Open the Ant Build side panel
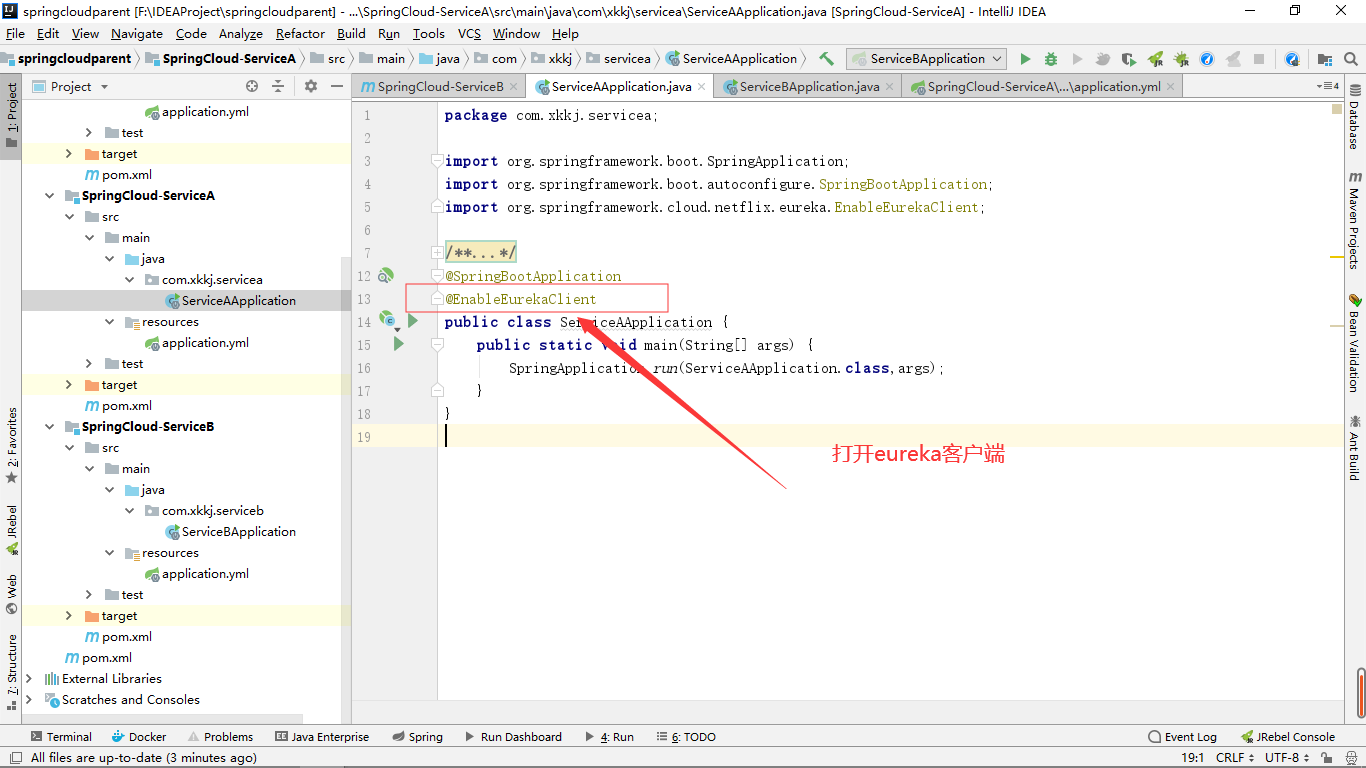Viewport: 1366px width, 768px height. [x=1355, y=448]
